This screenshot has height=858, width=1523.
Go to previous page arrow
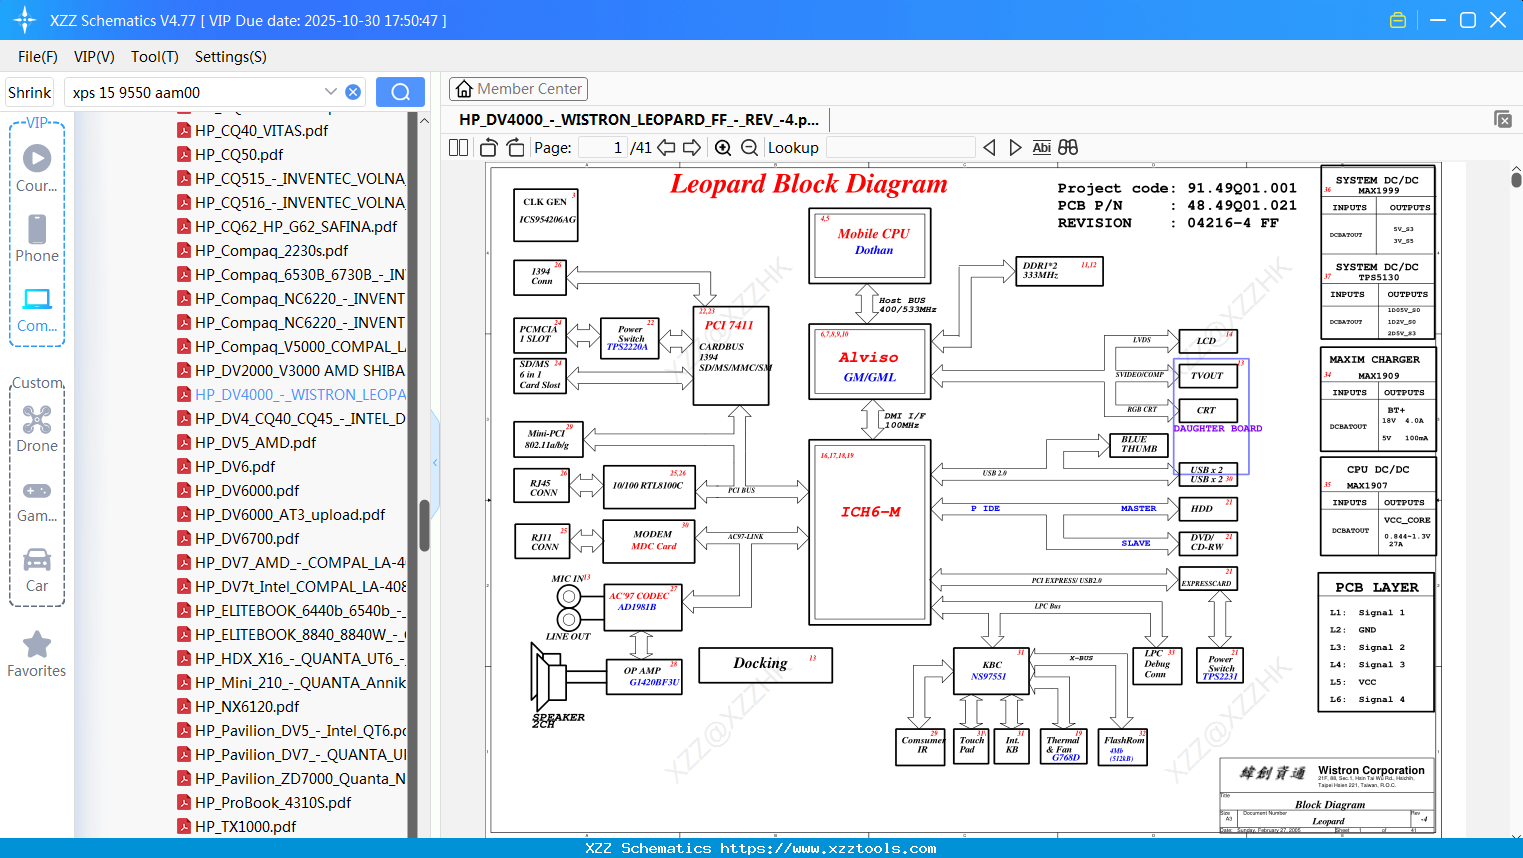(666, 147)
